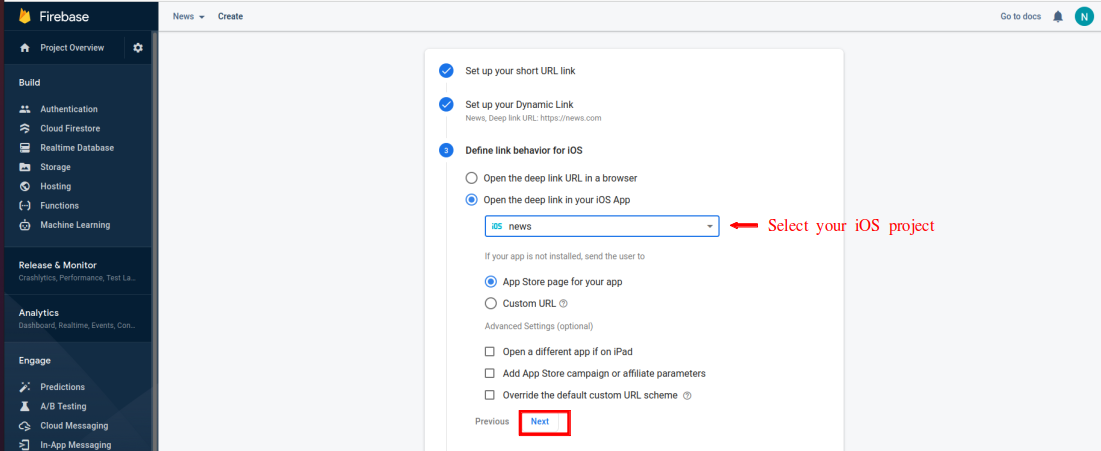This screenshot has width=1101, height=451.
Task: Click the Machine Learning robot icon
Action: pyautogui.click(x=25, y=225)
